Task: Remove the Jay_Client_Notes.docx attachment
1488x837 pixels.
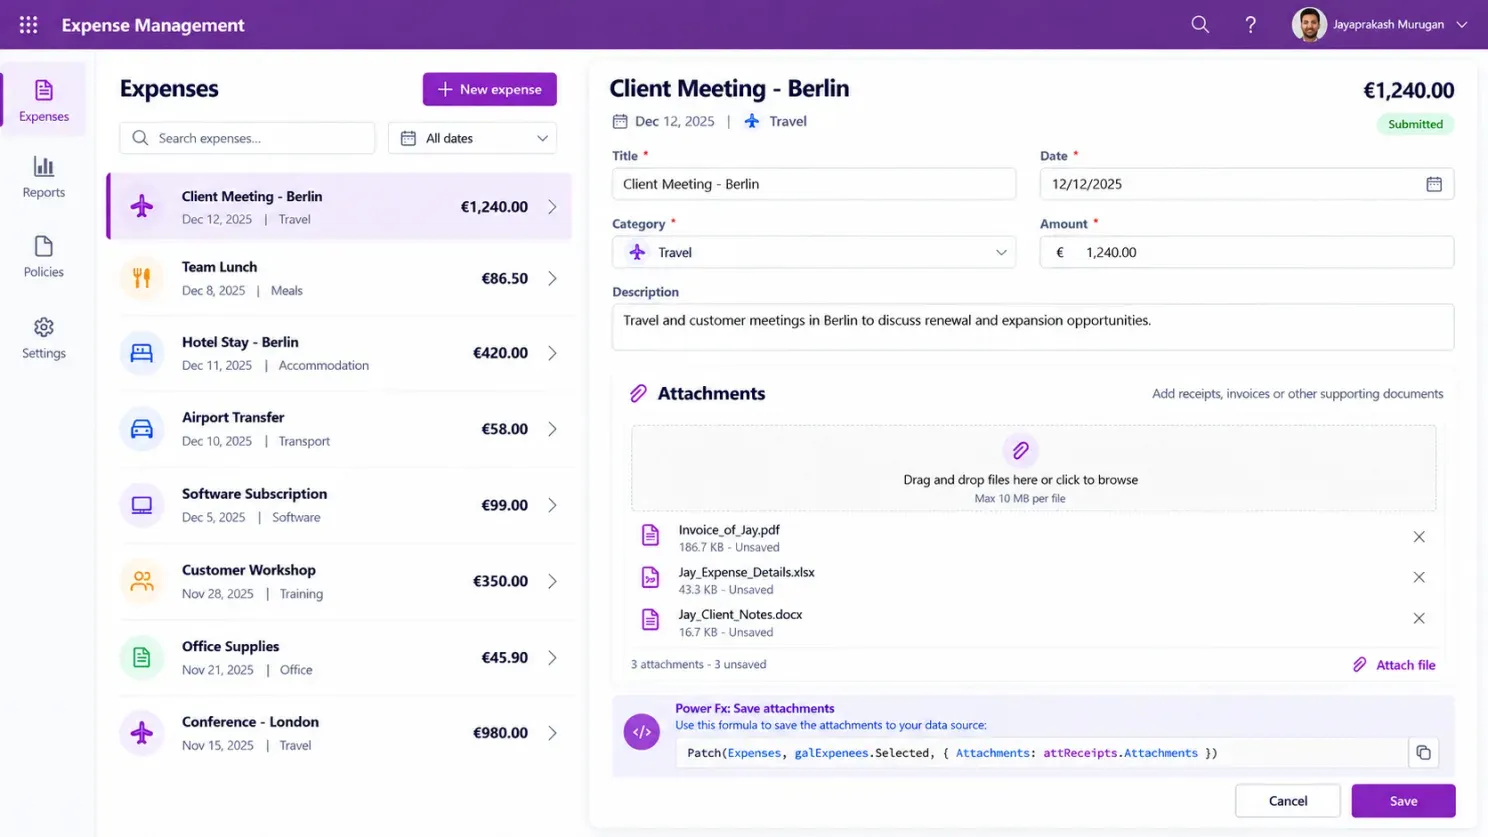Action: point(1419,618)
